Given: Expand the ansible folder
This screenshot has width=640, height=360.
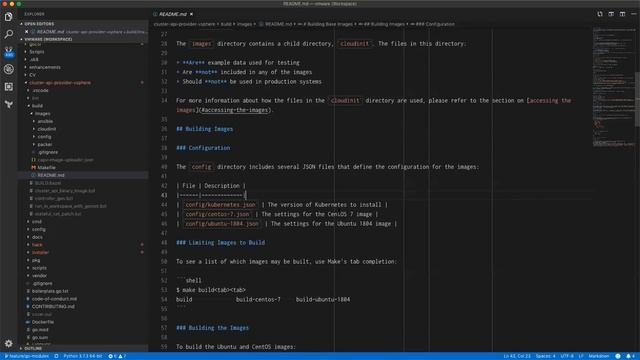Looking at the screenshot, I should coord(45,121).
